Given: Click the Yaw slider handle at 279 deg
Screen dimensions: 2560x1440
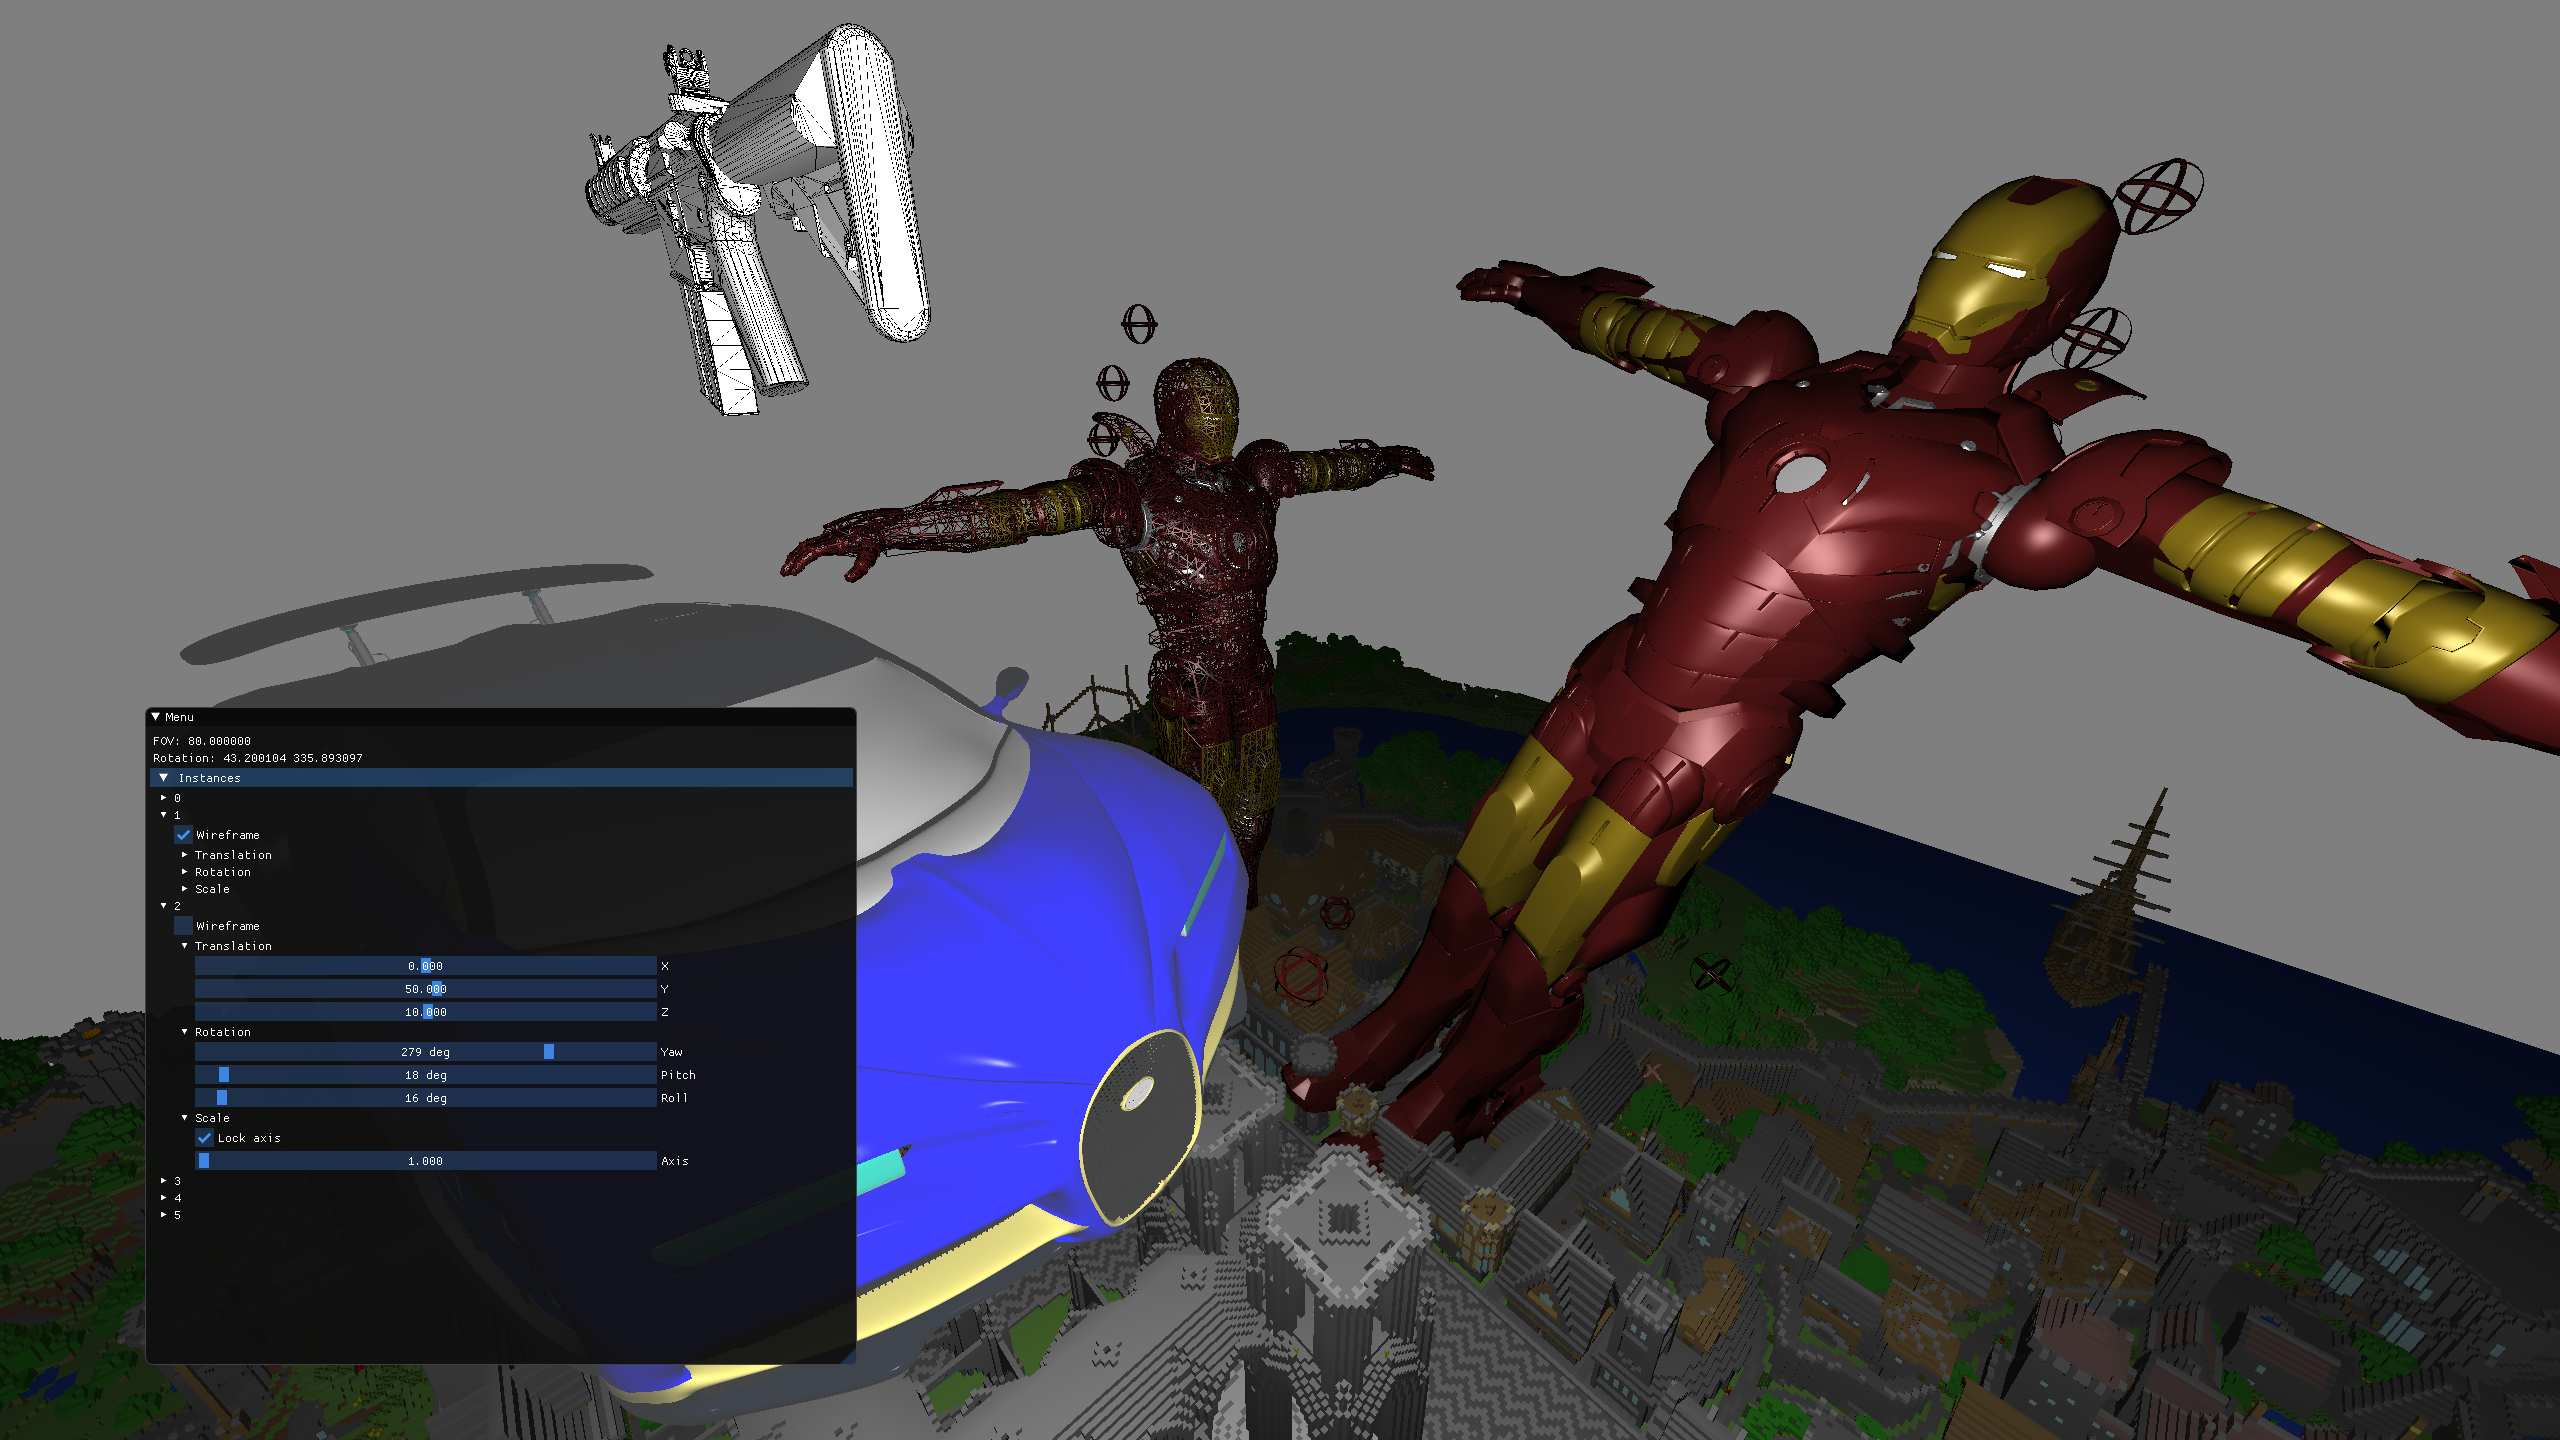Looking at the screenshot, I should 549,1052.
